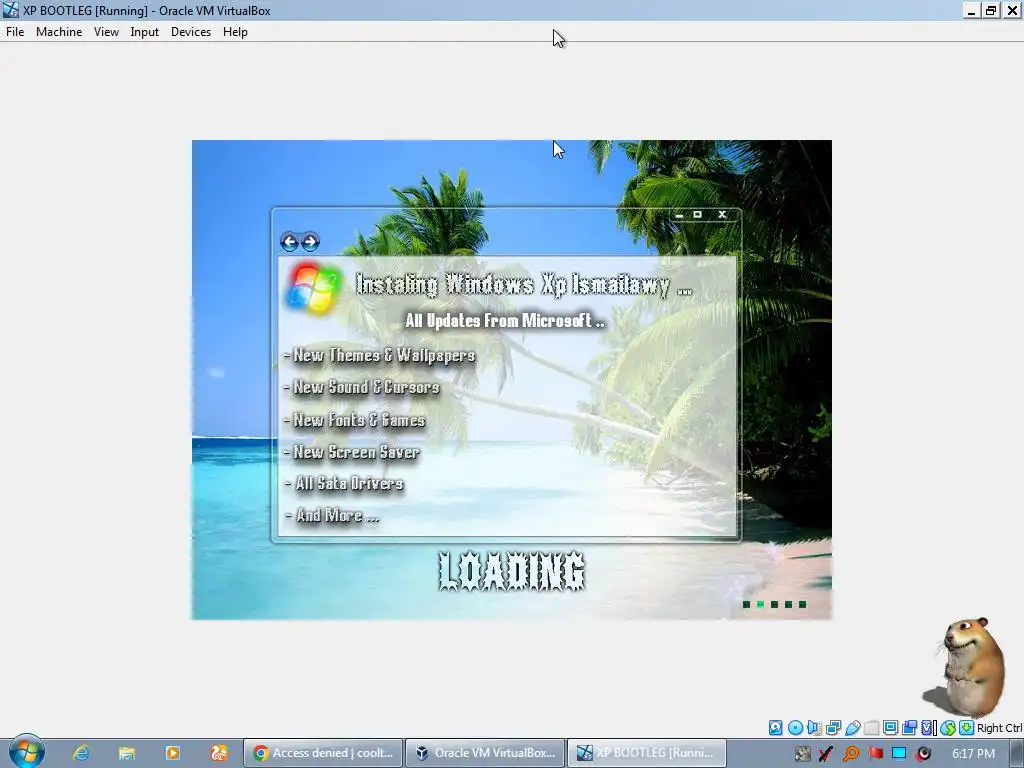
Task: Click New Sound & Cursors text
Action: point(366,387)
